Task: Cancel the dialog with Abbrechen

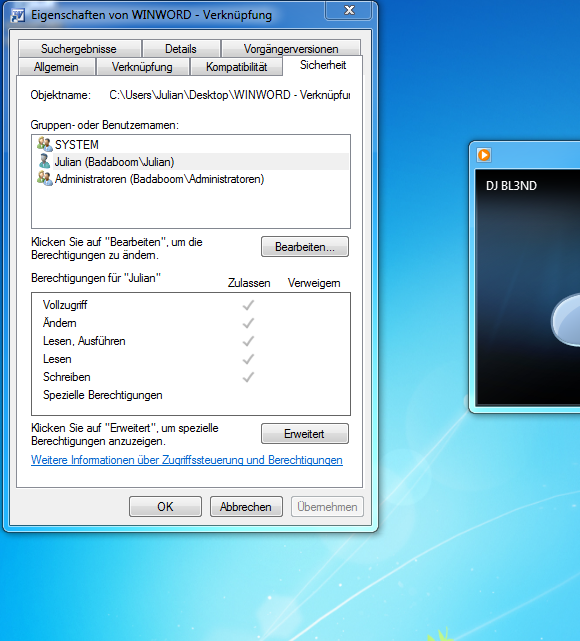Action: (246, 507)
